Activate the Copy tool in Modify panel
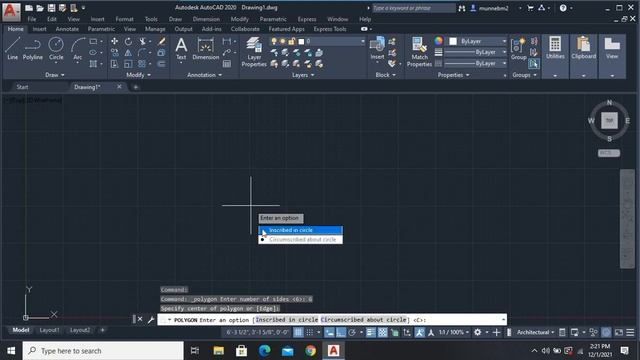The width and height of the screenshot is (640, 360). click(115, 52)
